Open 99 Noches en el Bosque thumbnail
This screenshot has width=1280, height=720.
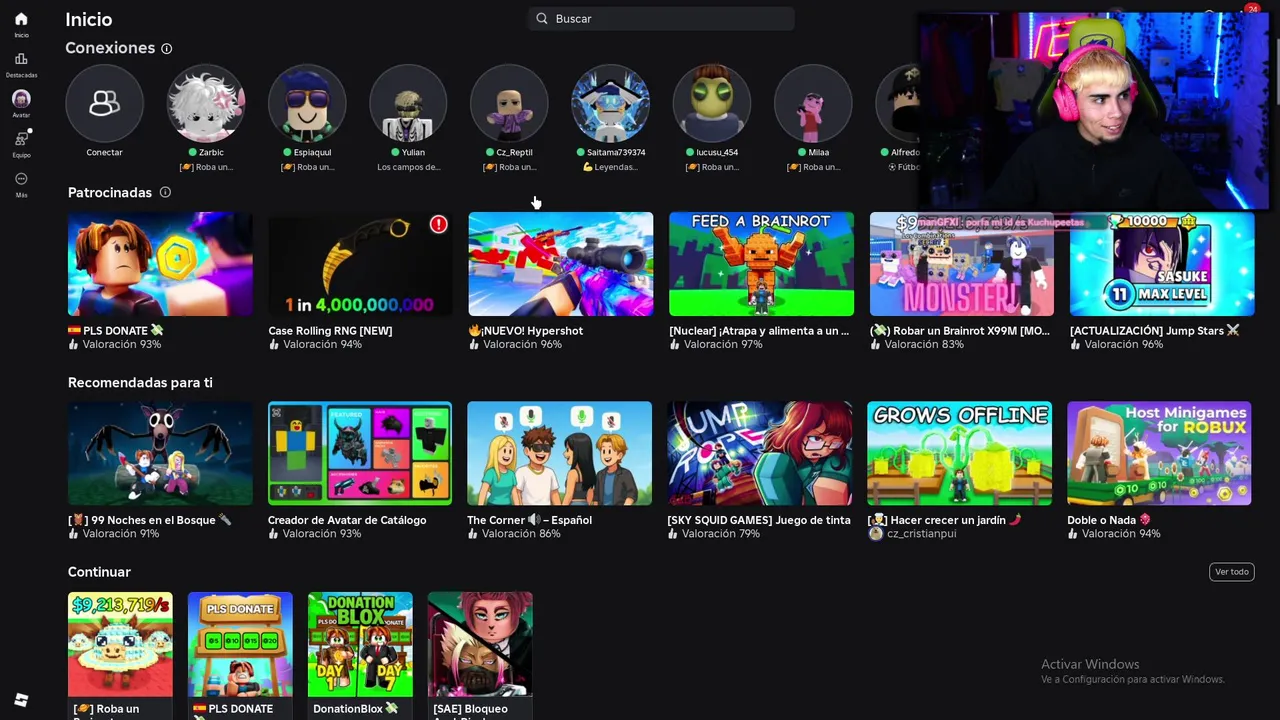coord(160,453)
